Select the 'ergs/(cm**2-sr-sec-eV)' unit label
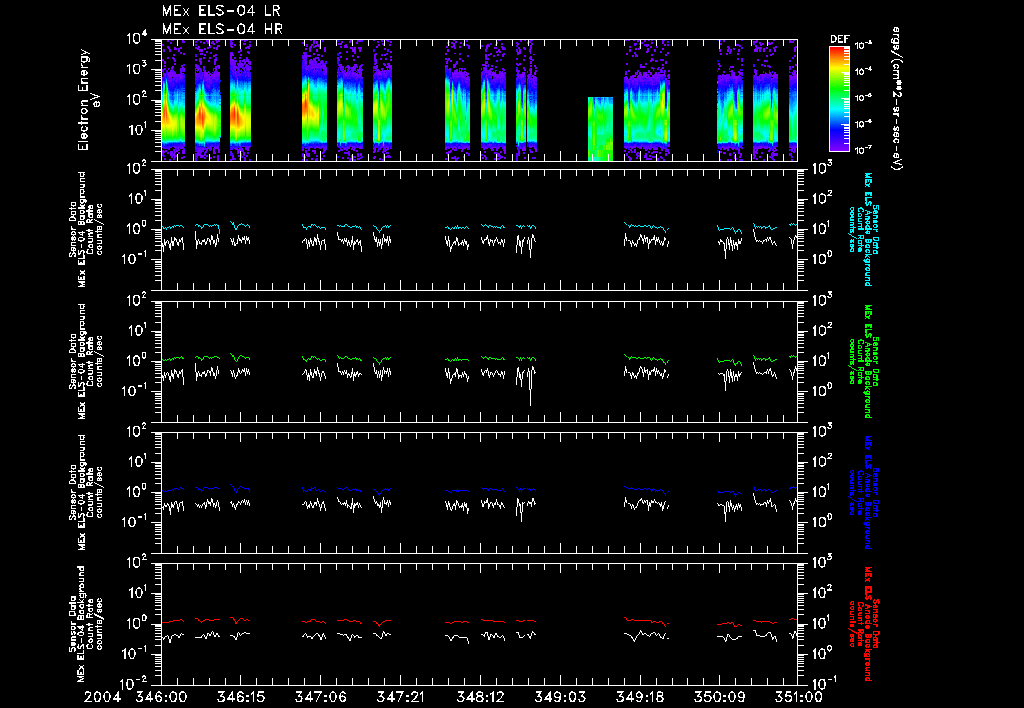Viewport: 1024px width, 708px height. [896, 99]
